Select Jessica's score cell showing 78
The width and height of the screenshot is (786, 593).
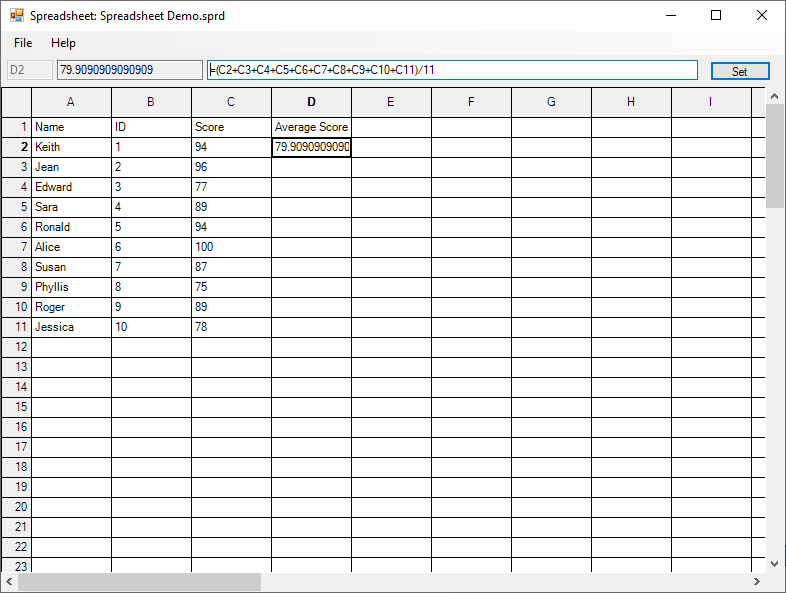[231, 328]
